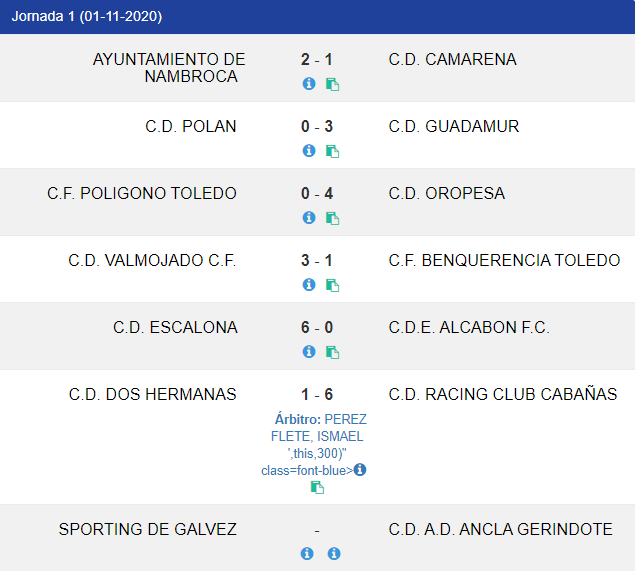Open green report icon for Escalona match

pos(332,352)
